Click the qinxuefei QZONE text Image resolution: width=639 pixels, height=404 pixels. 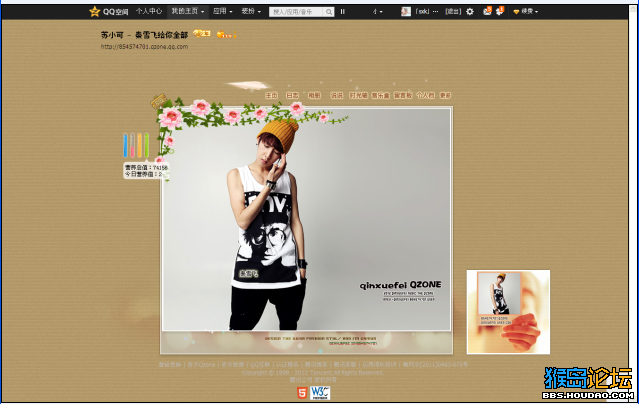click(x=400, y=285)
